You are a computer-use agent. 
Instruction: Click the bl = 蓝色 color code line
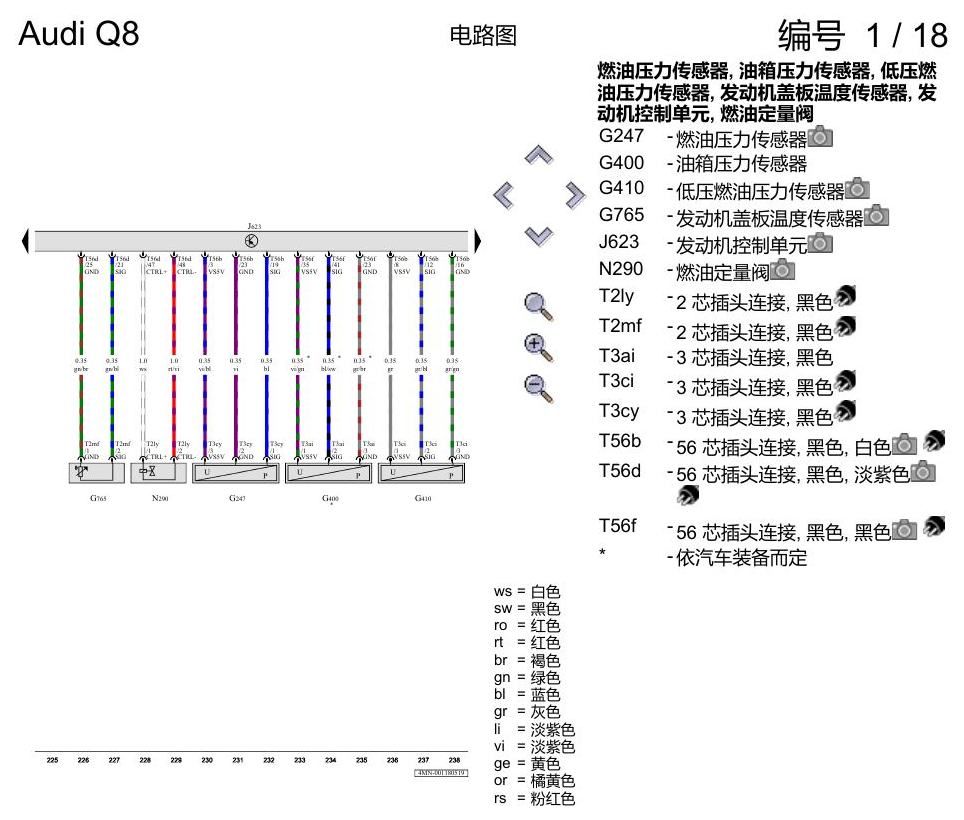[527, 695]
